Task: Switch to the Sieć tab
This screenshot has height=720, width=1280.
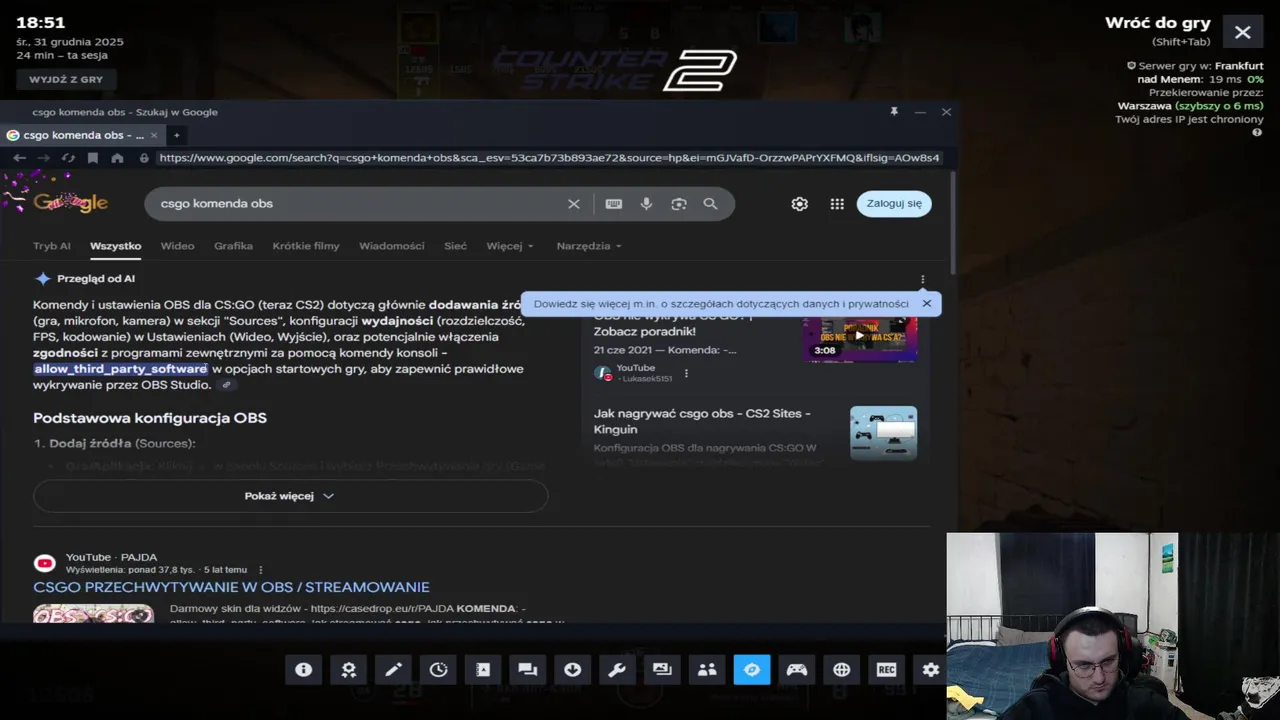Action: (455, 246)
